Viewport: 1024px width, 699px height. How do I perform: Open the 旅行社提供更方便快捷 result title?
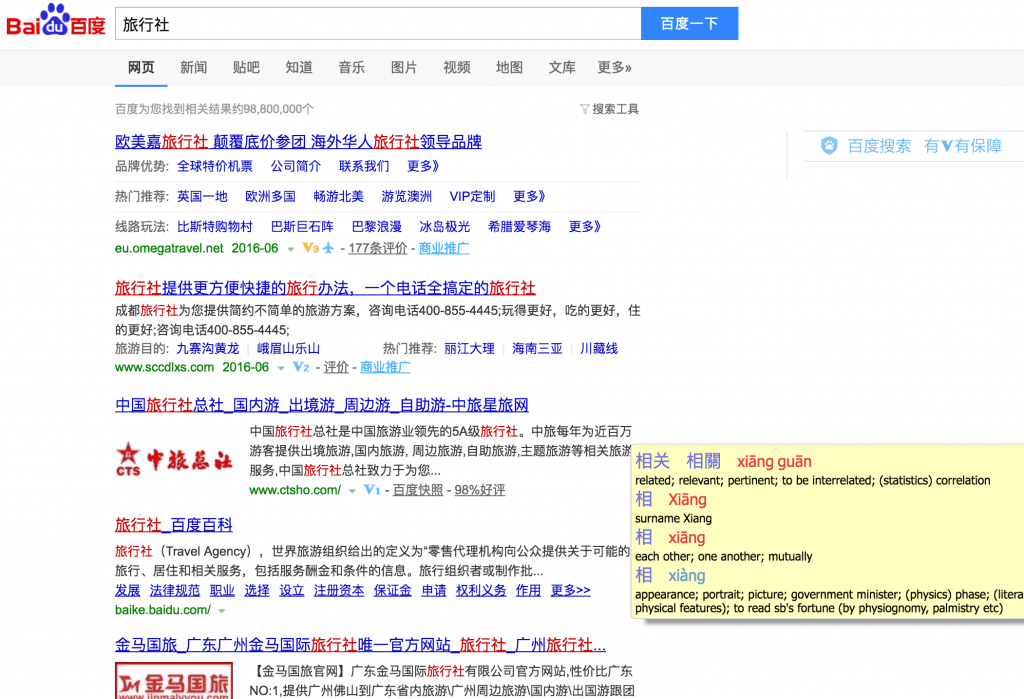coord(325,288)
